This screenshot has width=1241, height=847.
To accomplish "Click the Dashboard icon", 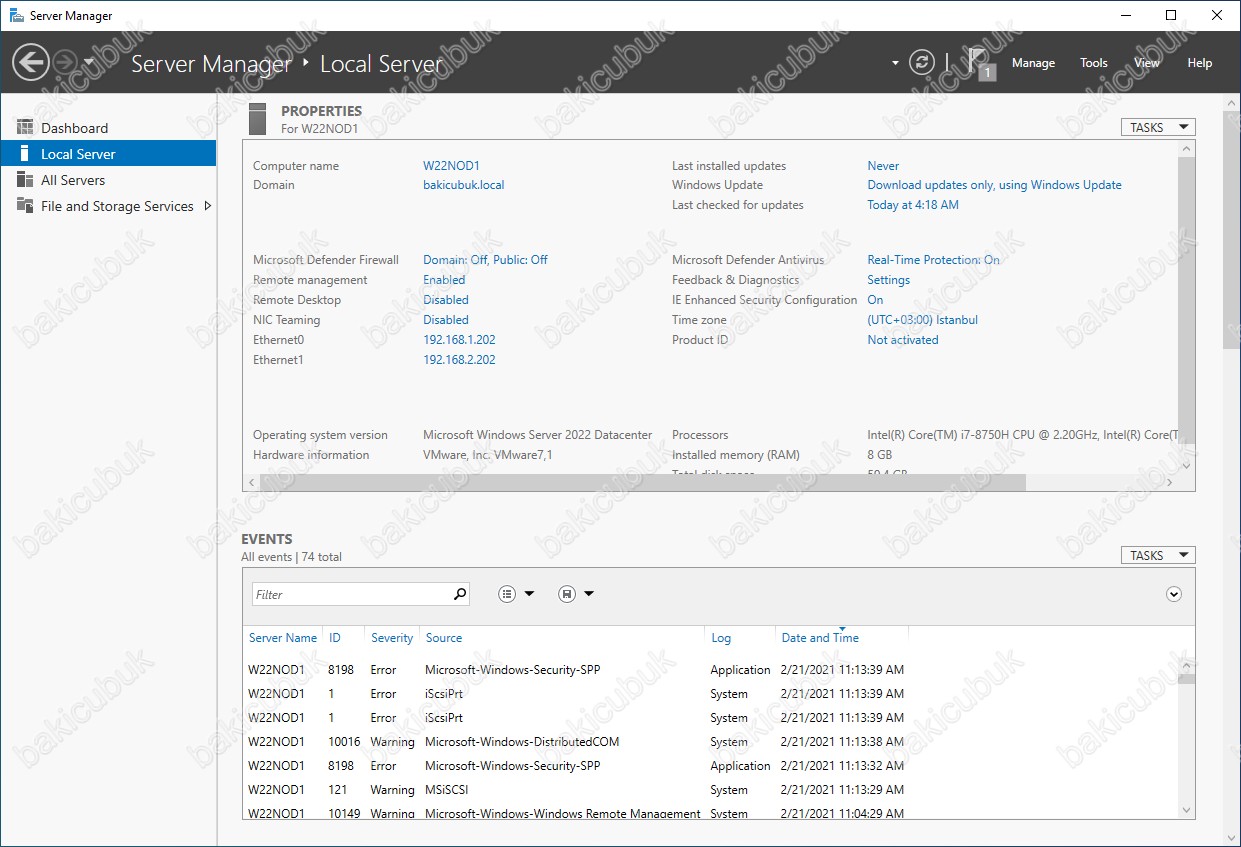I will pos(25,127).
